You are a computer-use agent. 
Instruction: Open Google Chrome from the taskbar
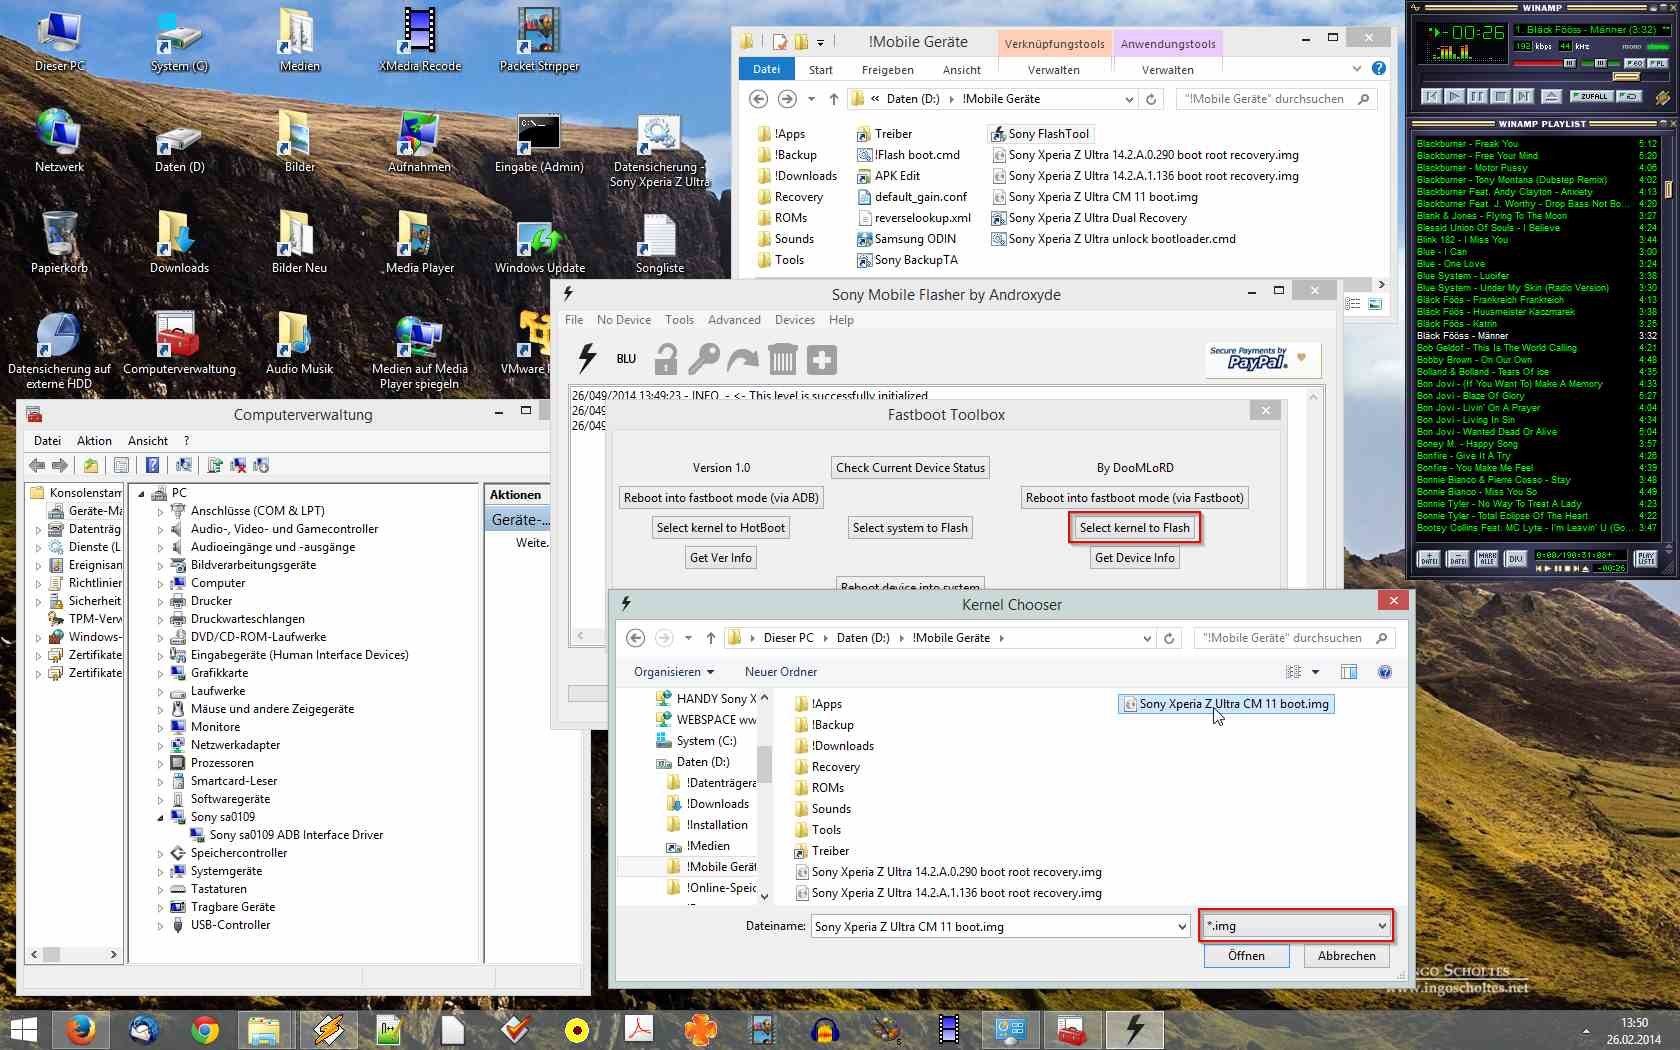tap(205, 1029)
